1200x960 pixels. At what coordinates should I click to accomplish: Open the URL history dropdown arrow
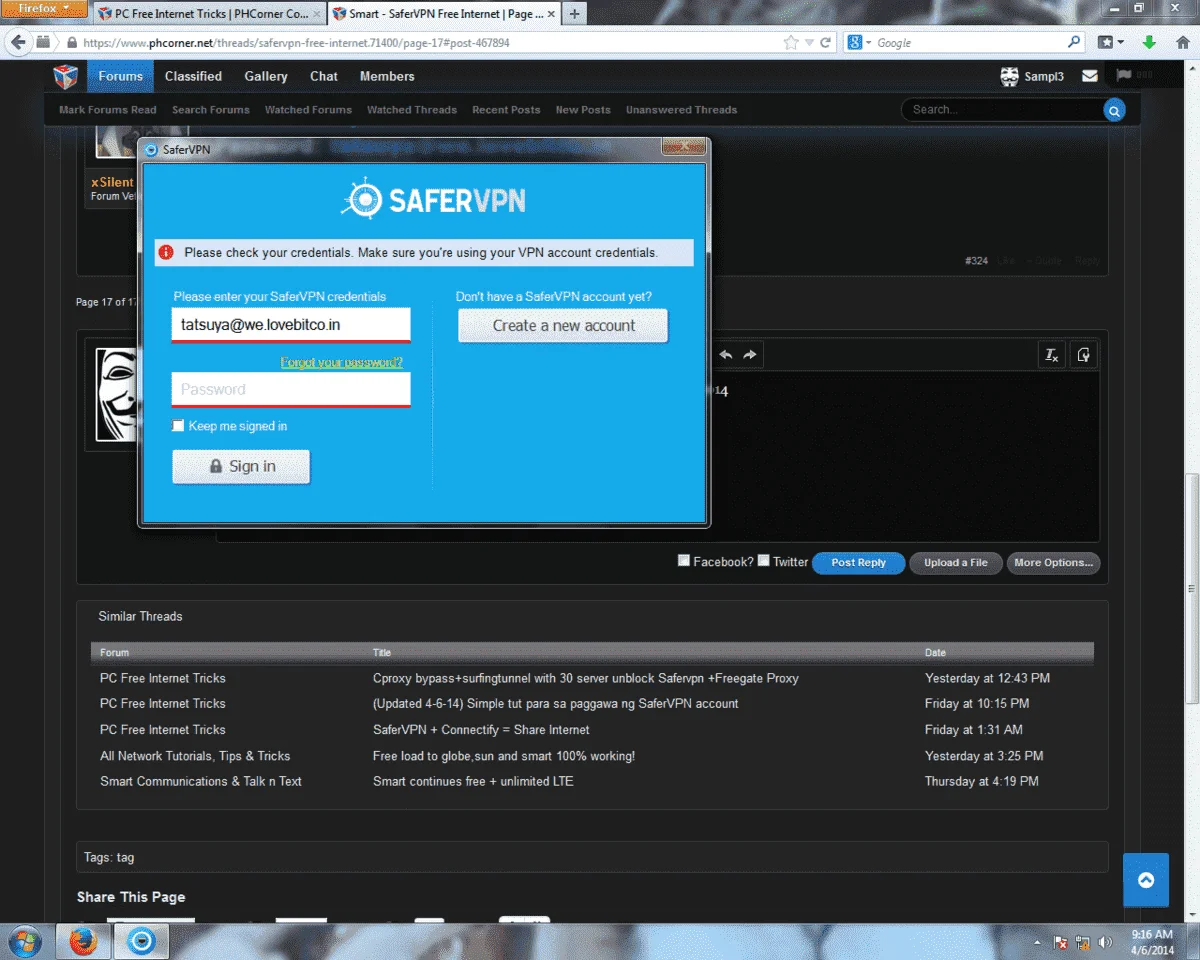point(809,43)
